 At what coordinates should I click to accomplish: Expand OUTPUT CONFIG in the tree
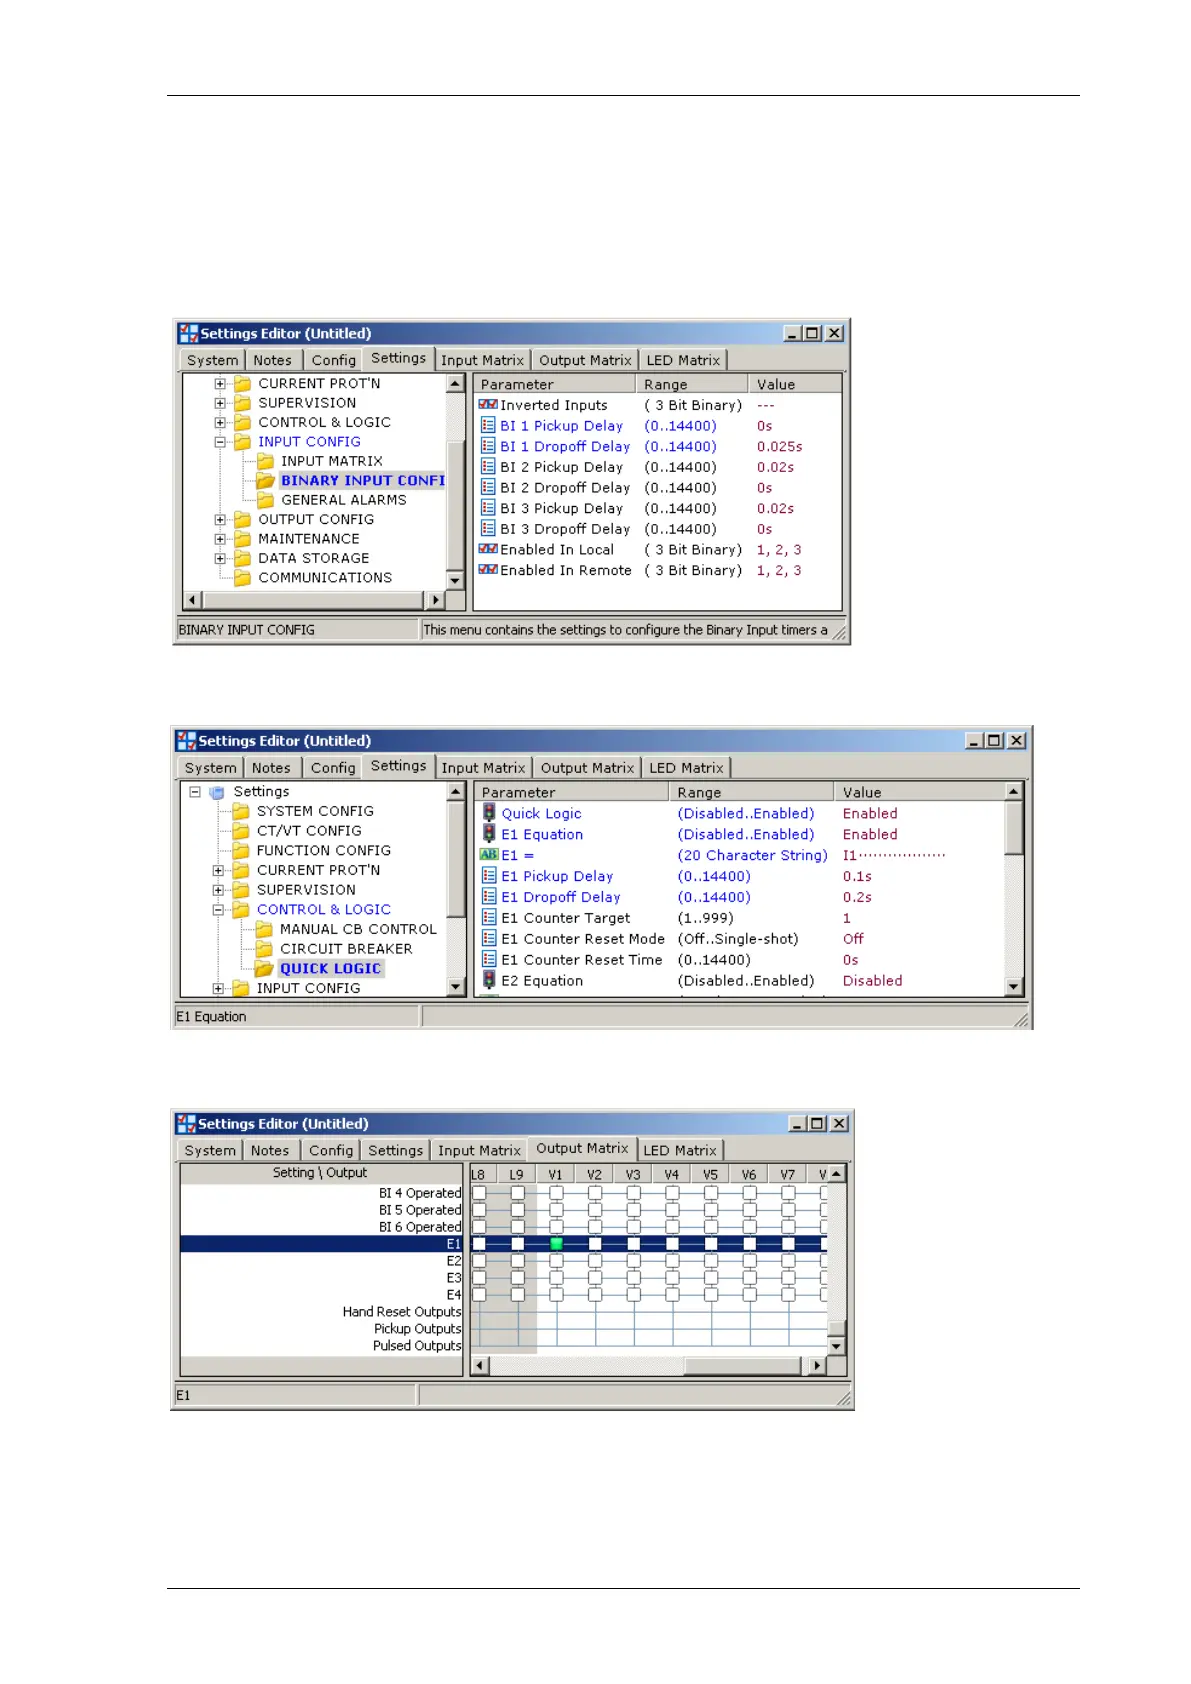tap(220, 520)
